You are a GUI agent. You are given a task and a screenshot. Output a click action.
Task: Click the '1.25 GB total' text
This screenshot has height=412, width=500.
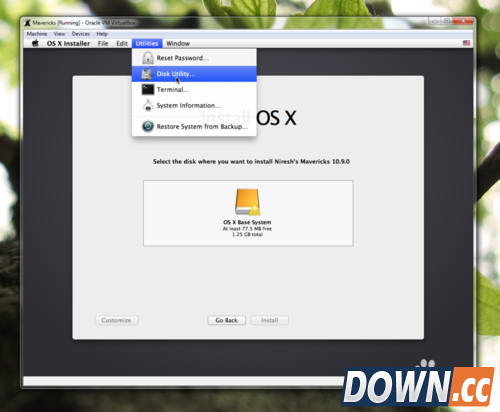(x=247, y=234)
